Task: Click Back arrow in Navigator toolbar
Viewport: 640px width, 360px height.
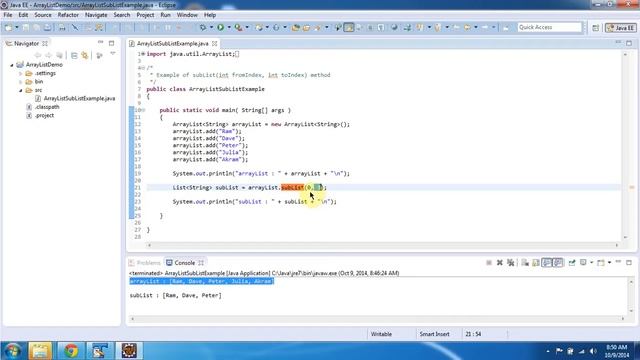Action: [38, 55]
